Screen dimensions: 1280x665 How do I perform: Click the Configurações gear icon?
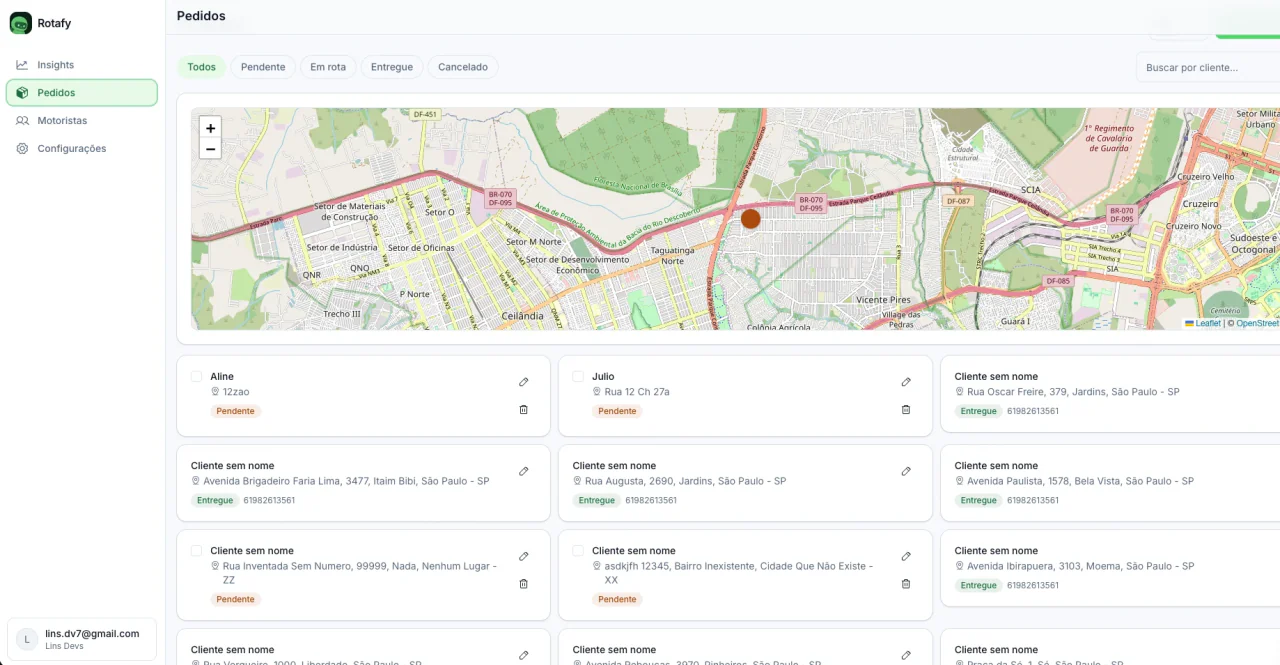click(22, 149)
